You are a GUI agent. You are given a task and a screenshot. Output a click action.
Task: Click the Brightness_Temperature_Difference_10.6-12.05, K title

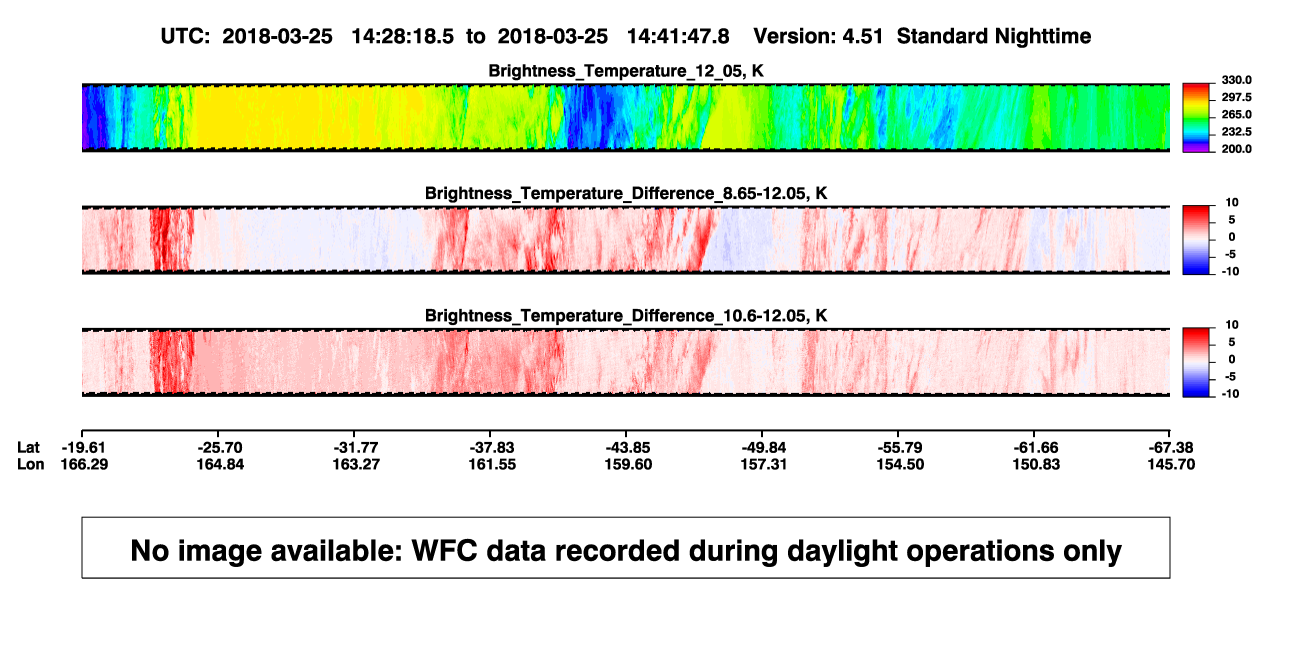(x=626, y=316)
